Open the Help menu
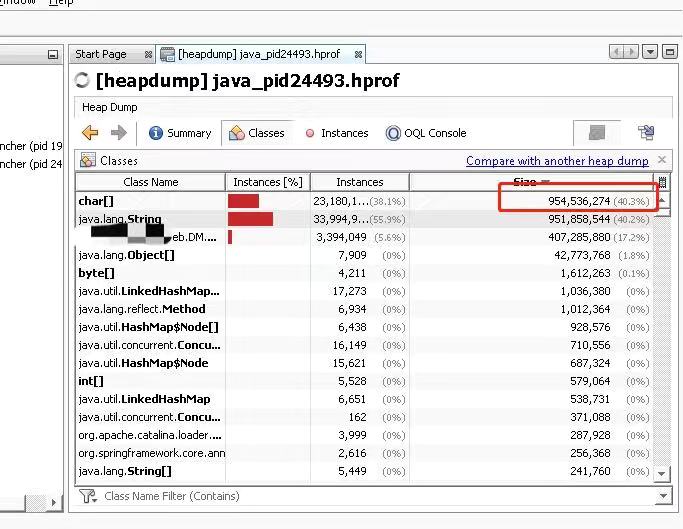 (61, 2)
